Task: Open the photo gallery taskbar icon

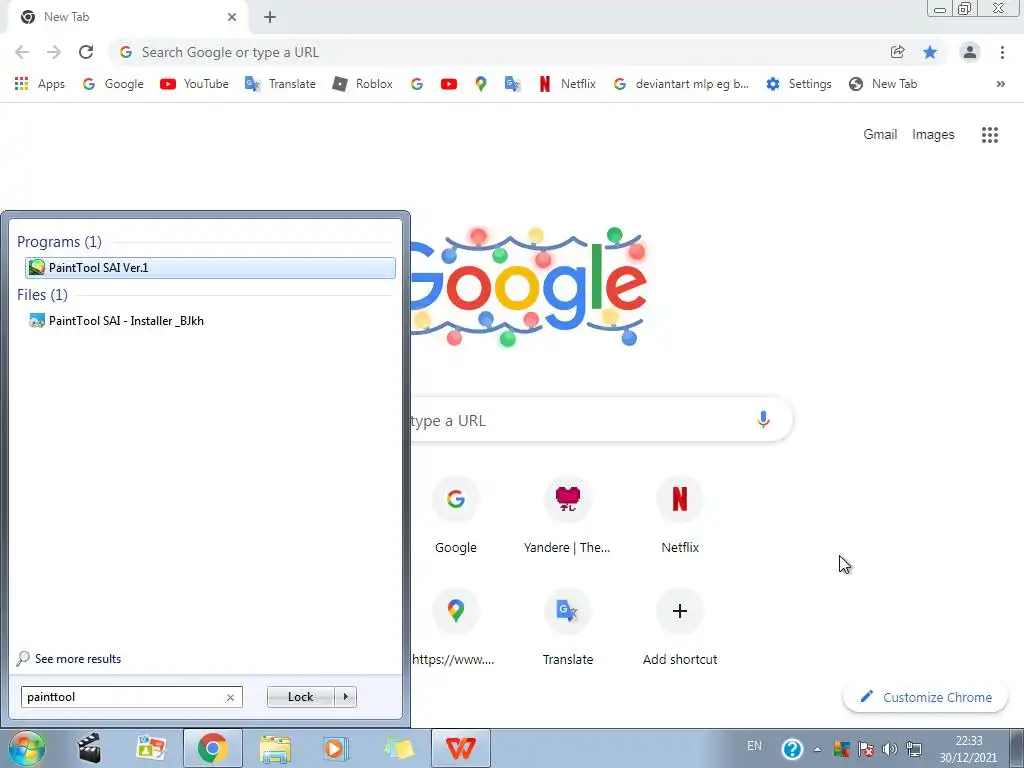Action: (151, 748)
